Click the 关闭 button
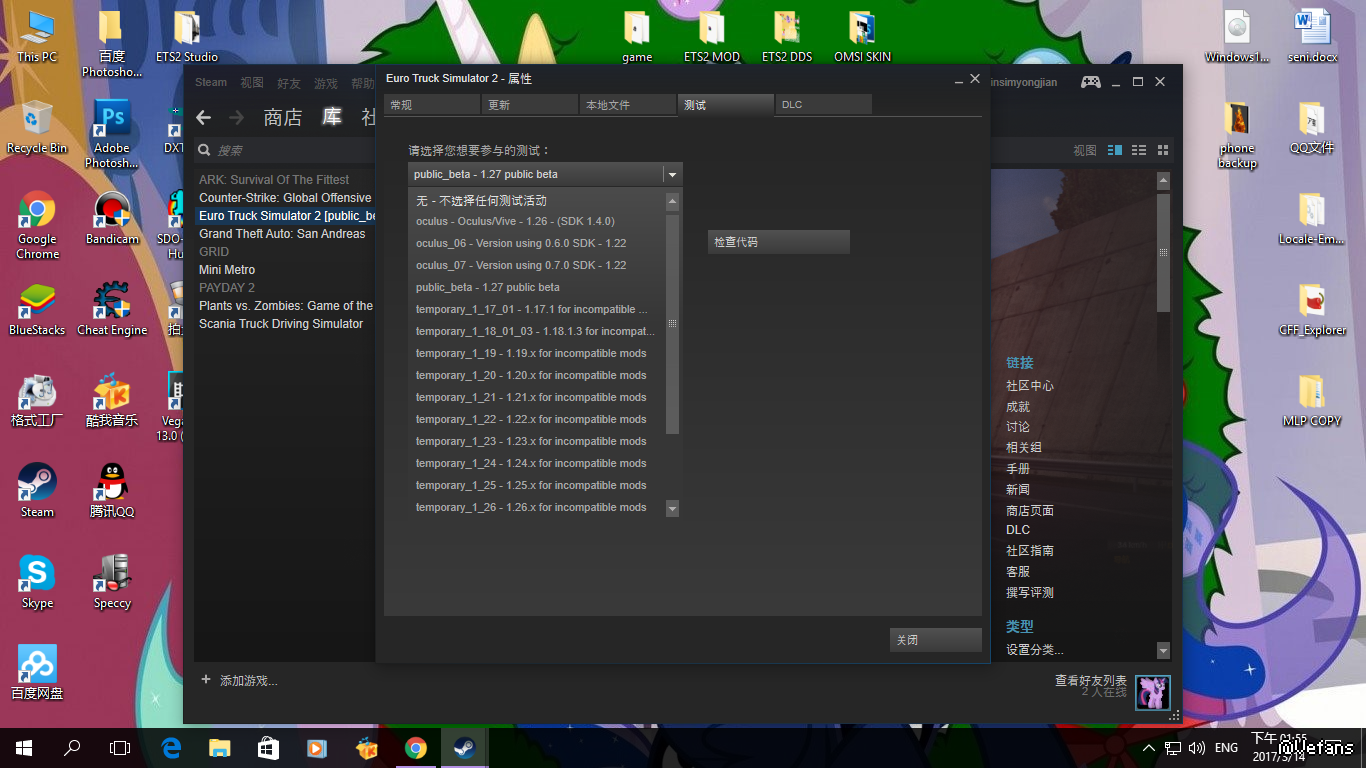 [x=935, y=640]
